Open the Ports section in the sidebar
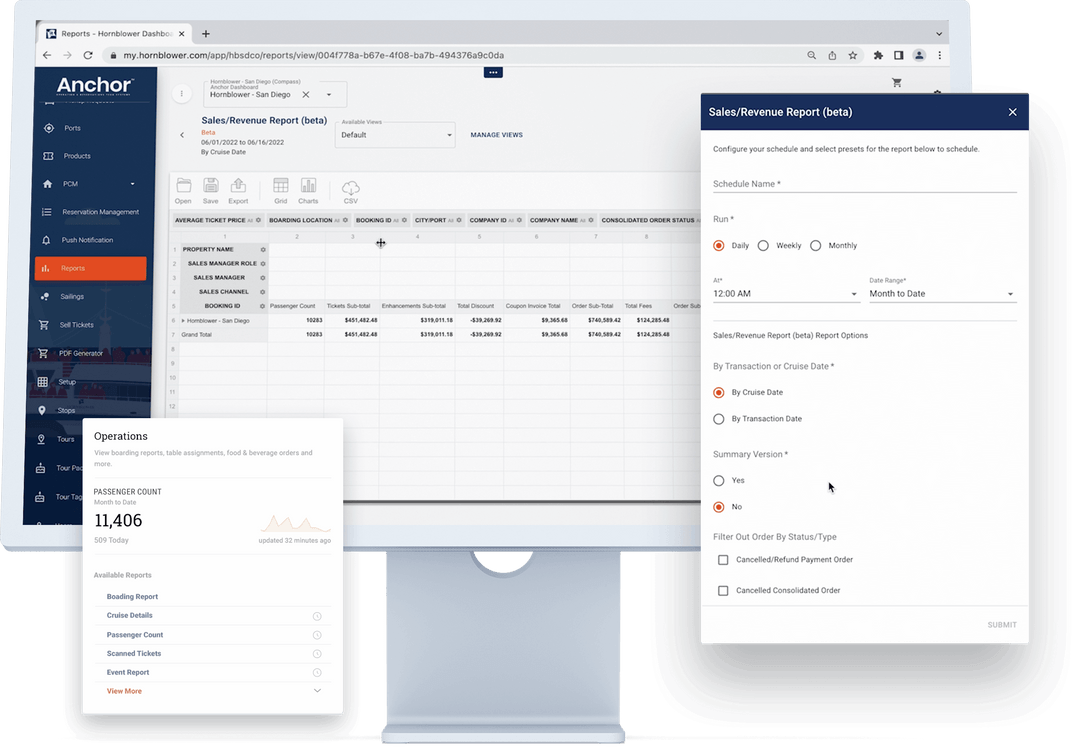Image resolution: width=1080 pixels, height=747 pixels. pos(72,128)
